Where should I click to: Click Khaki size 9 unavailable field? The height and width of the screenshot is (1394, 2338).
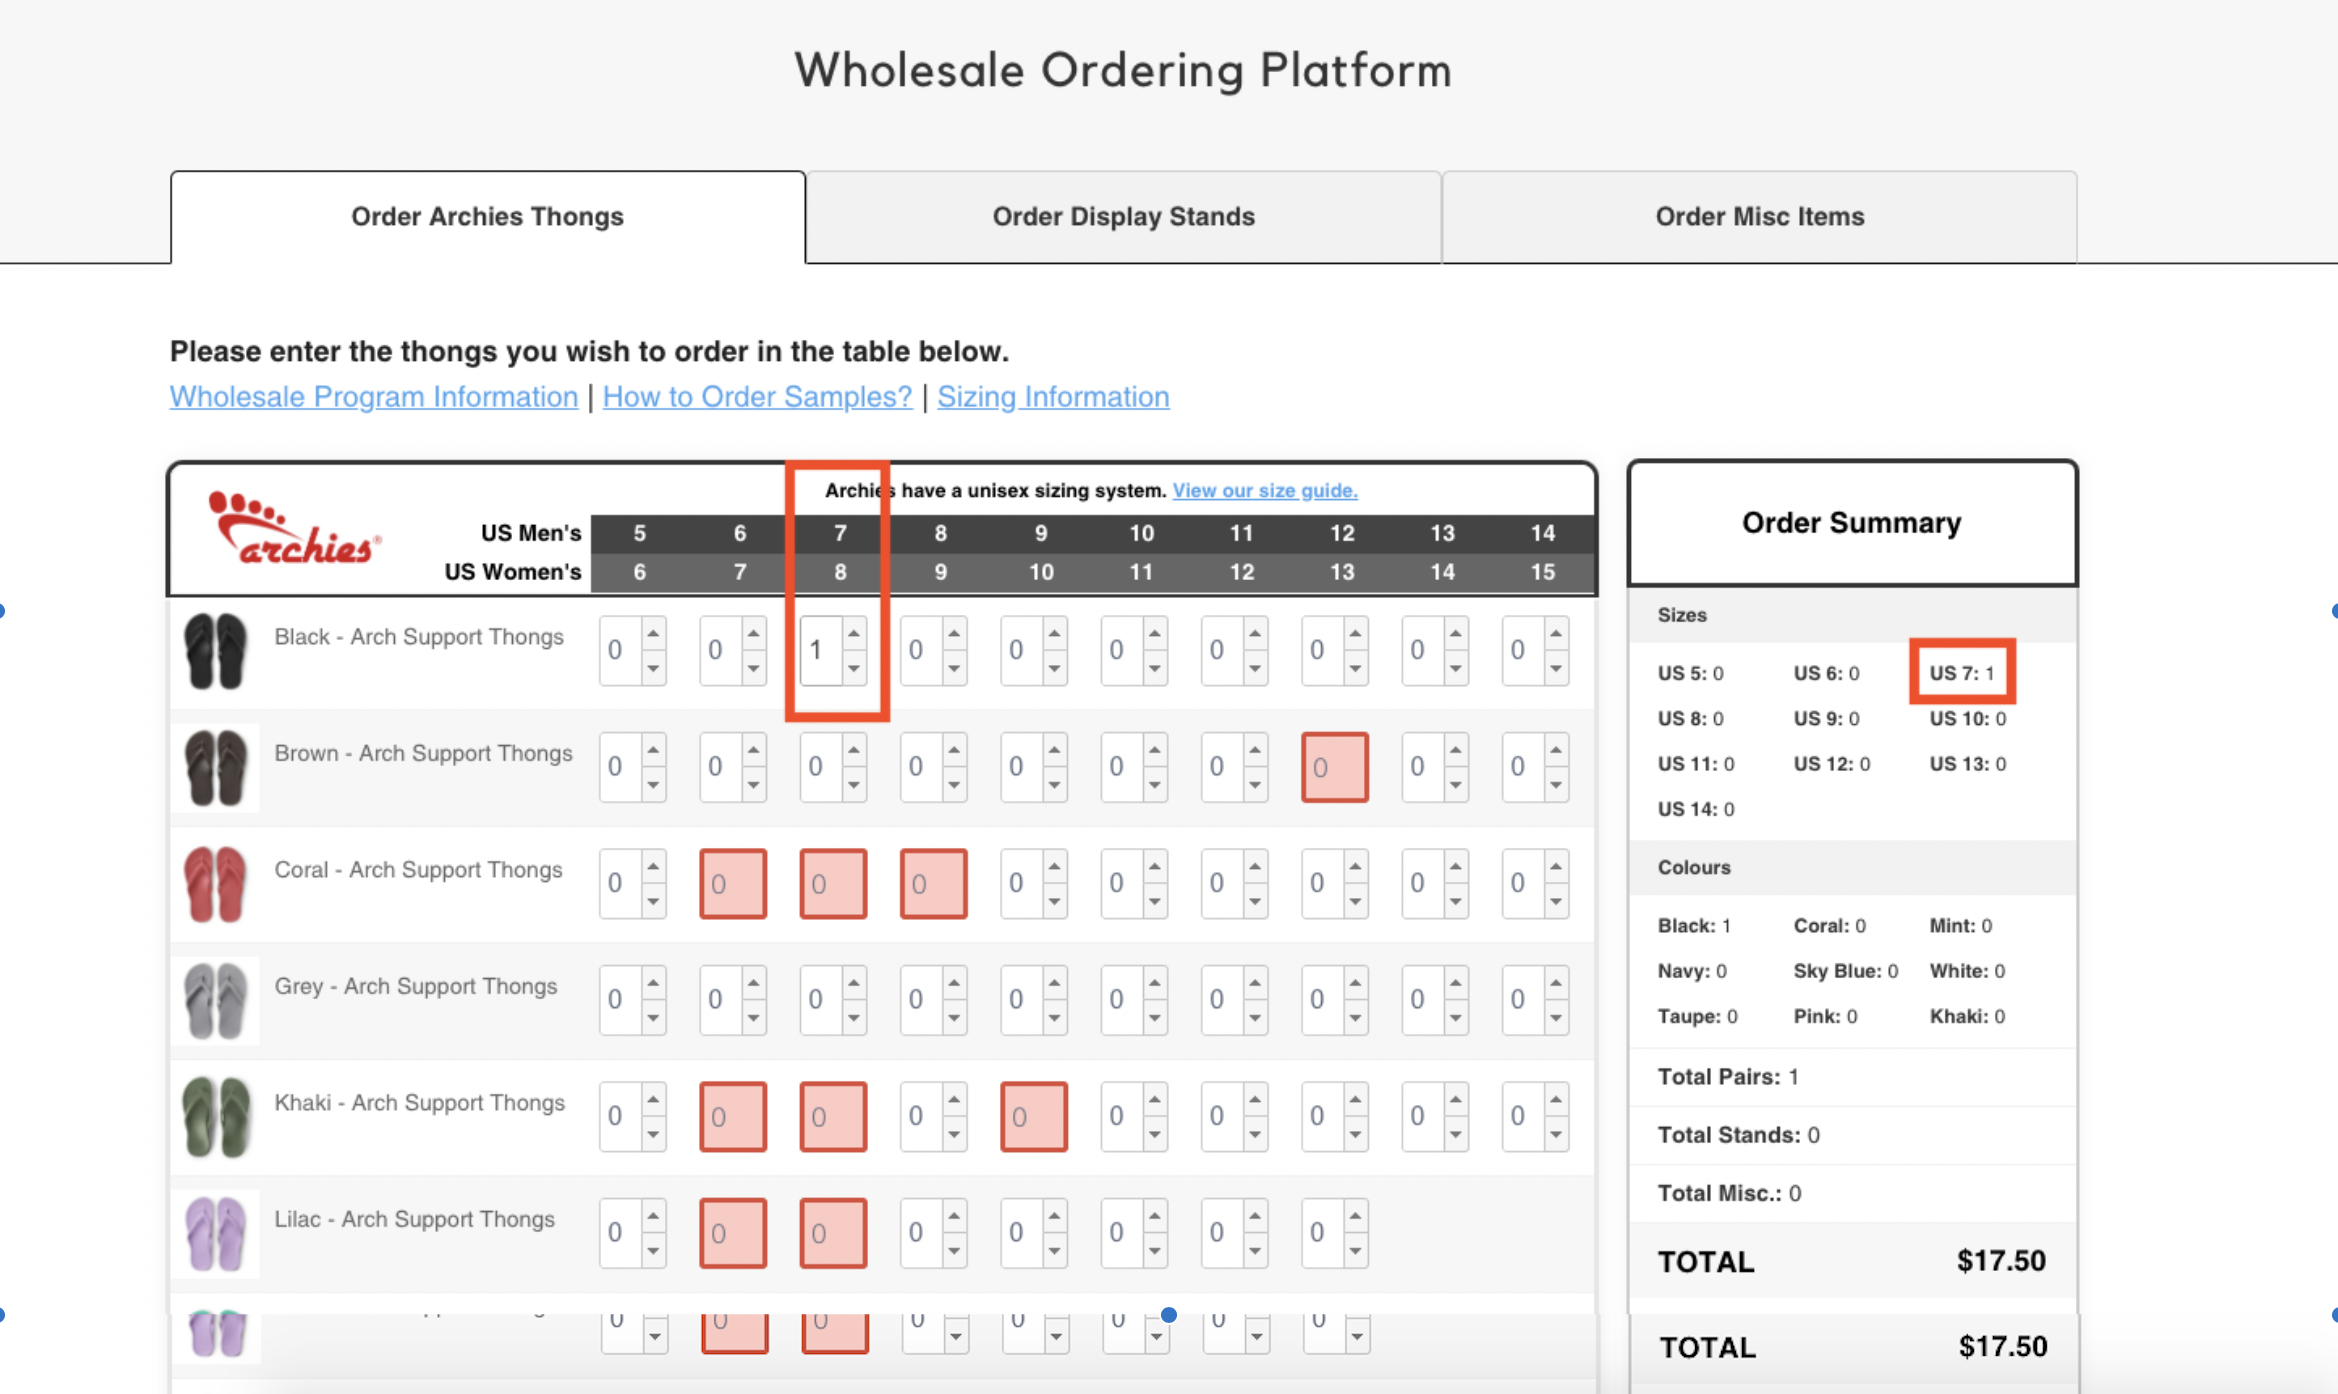[x=1034, y=1116]
